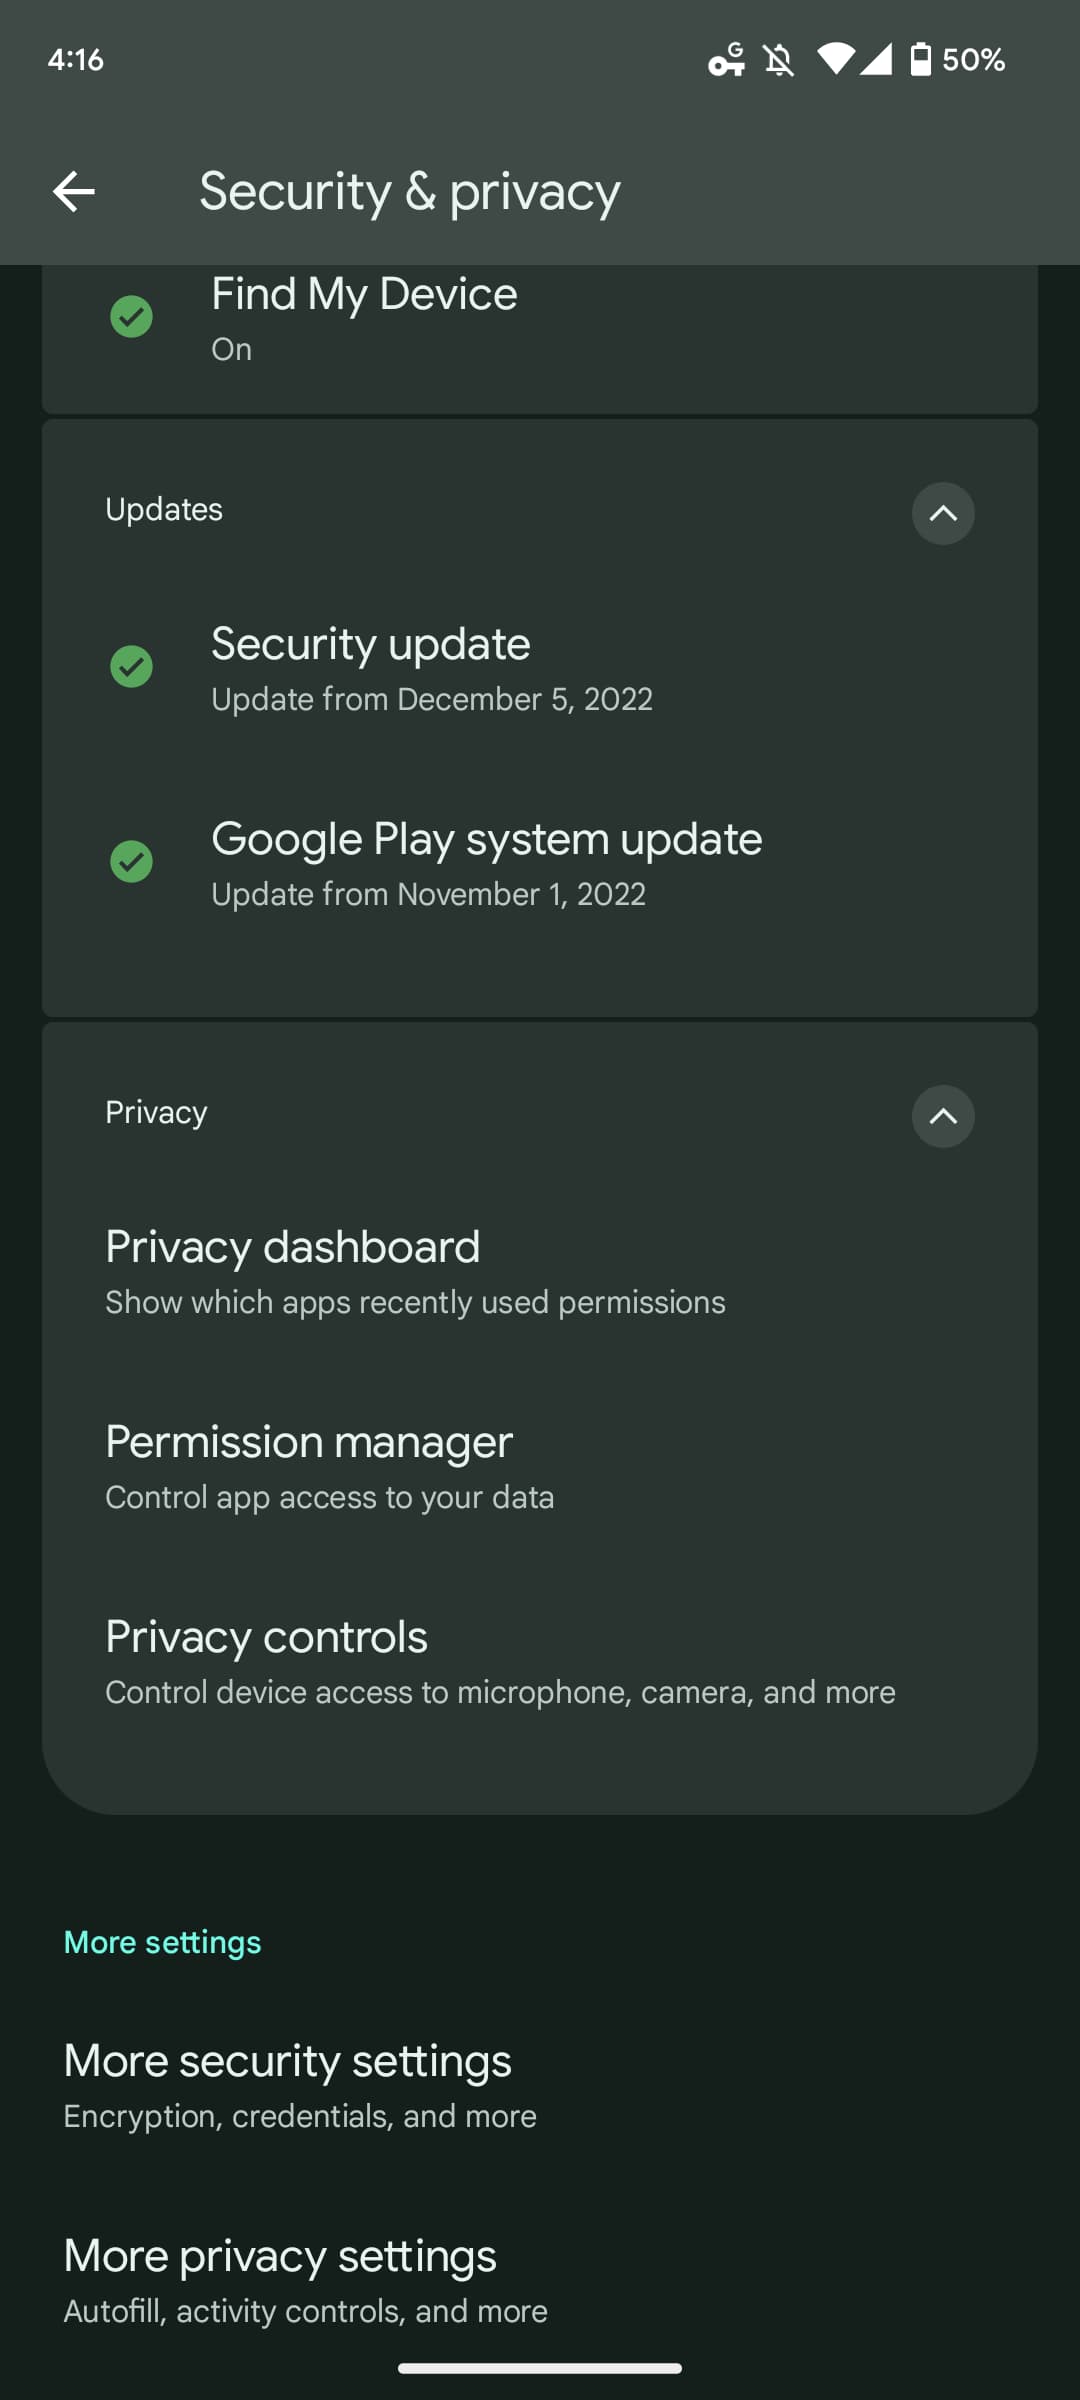This screenshot has width=1080, height=2400.
Task: Collapse the Privacy section
Action: [x=942, y=1116]
